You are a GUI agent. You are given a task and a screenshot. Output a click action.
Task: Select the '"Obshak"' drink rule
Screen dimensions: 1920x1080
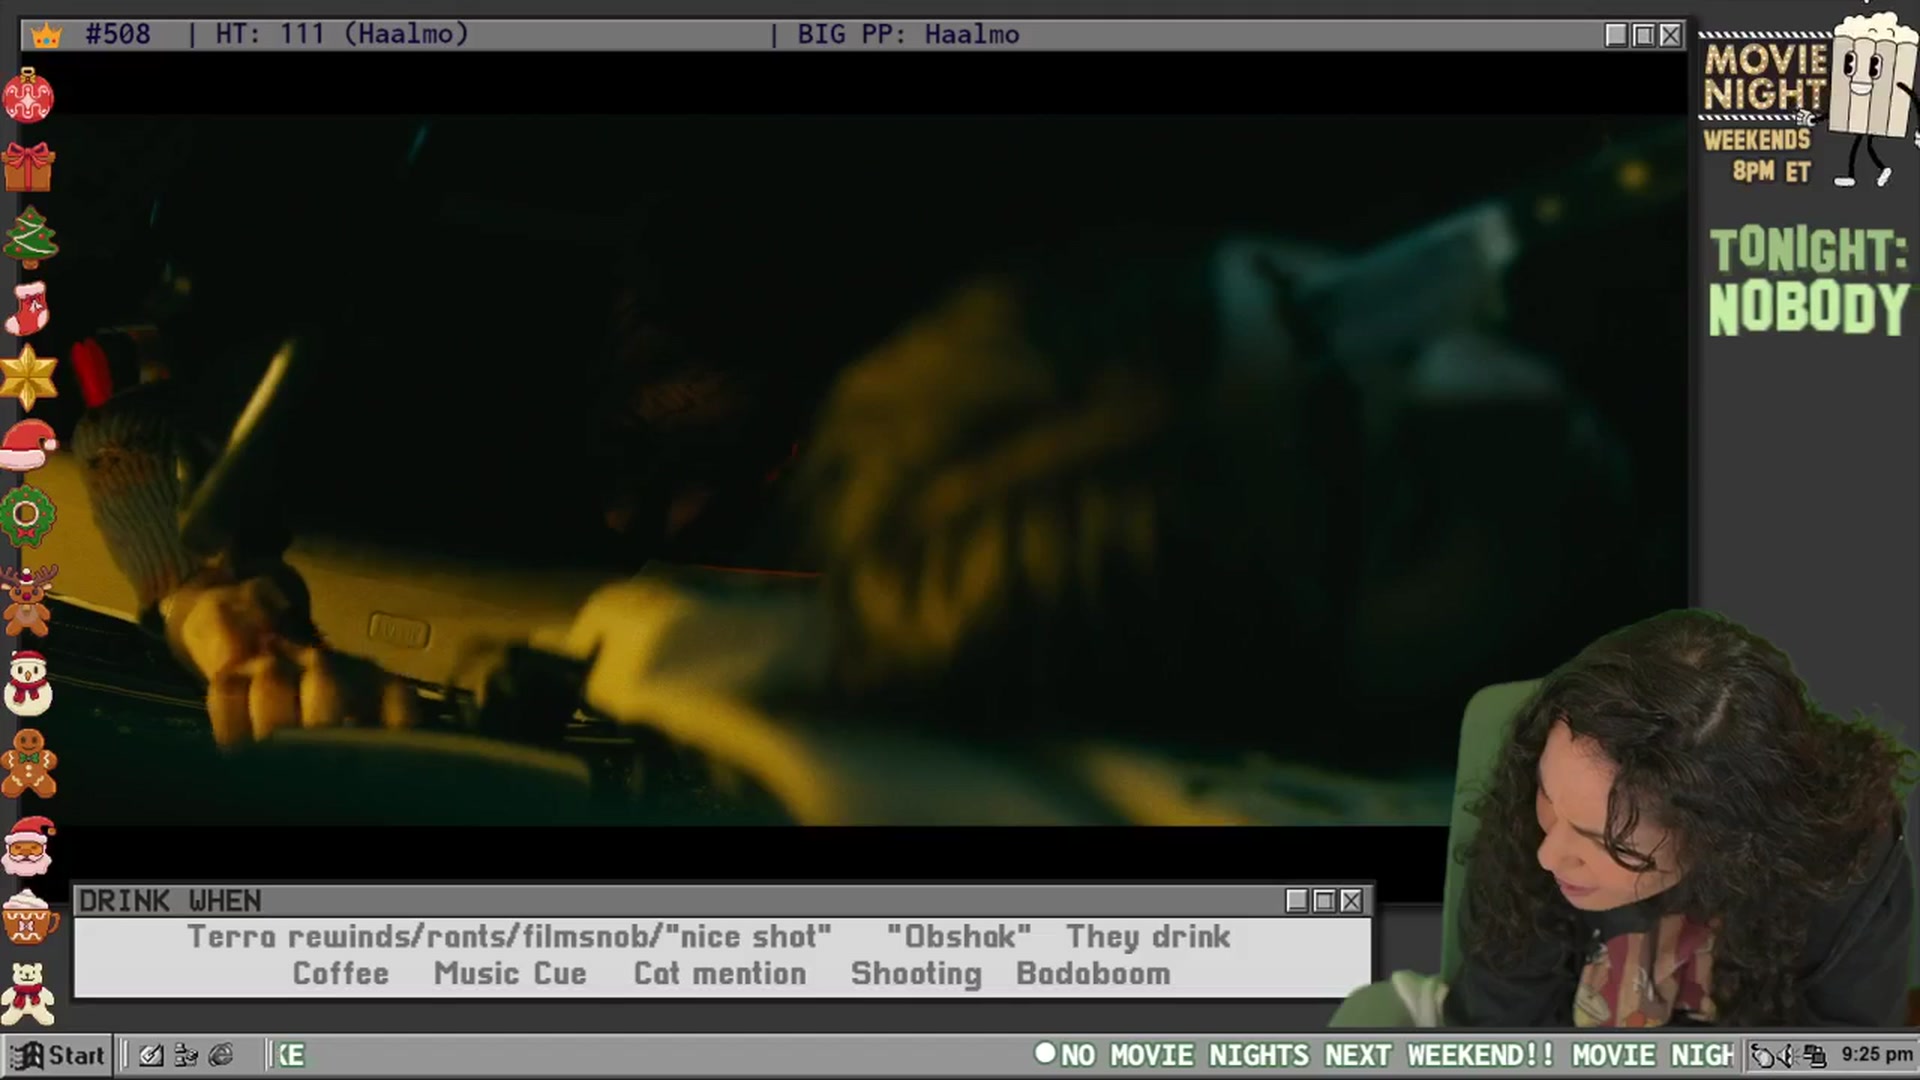pyautogui.click(x=958, y=936)
